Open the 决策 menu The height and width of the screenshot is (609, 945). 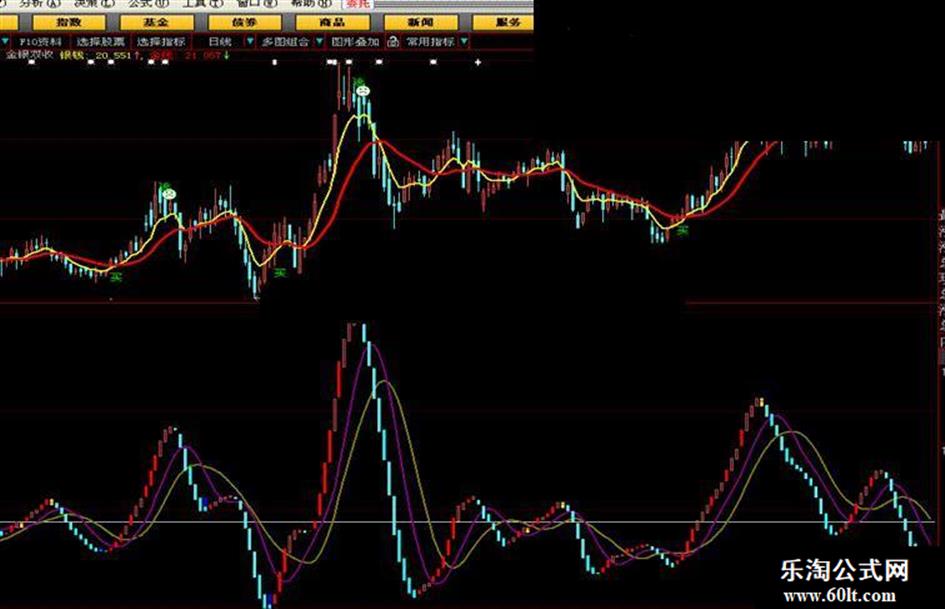pos(94,4)
